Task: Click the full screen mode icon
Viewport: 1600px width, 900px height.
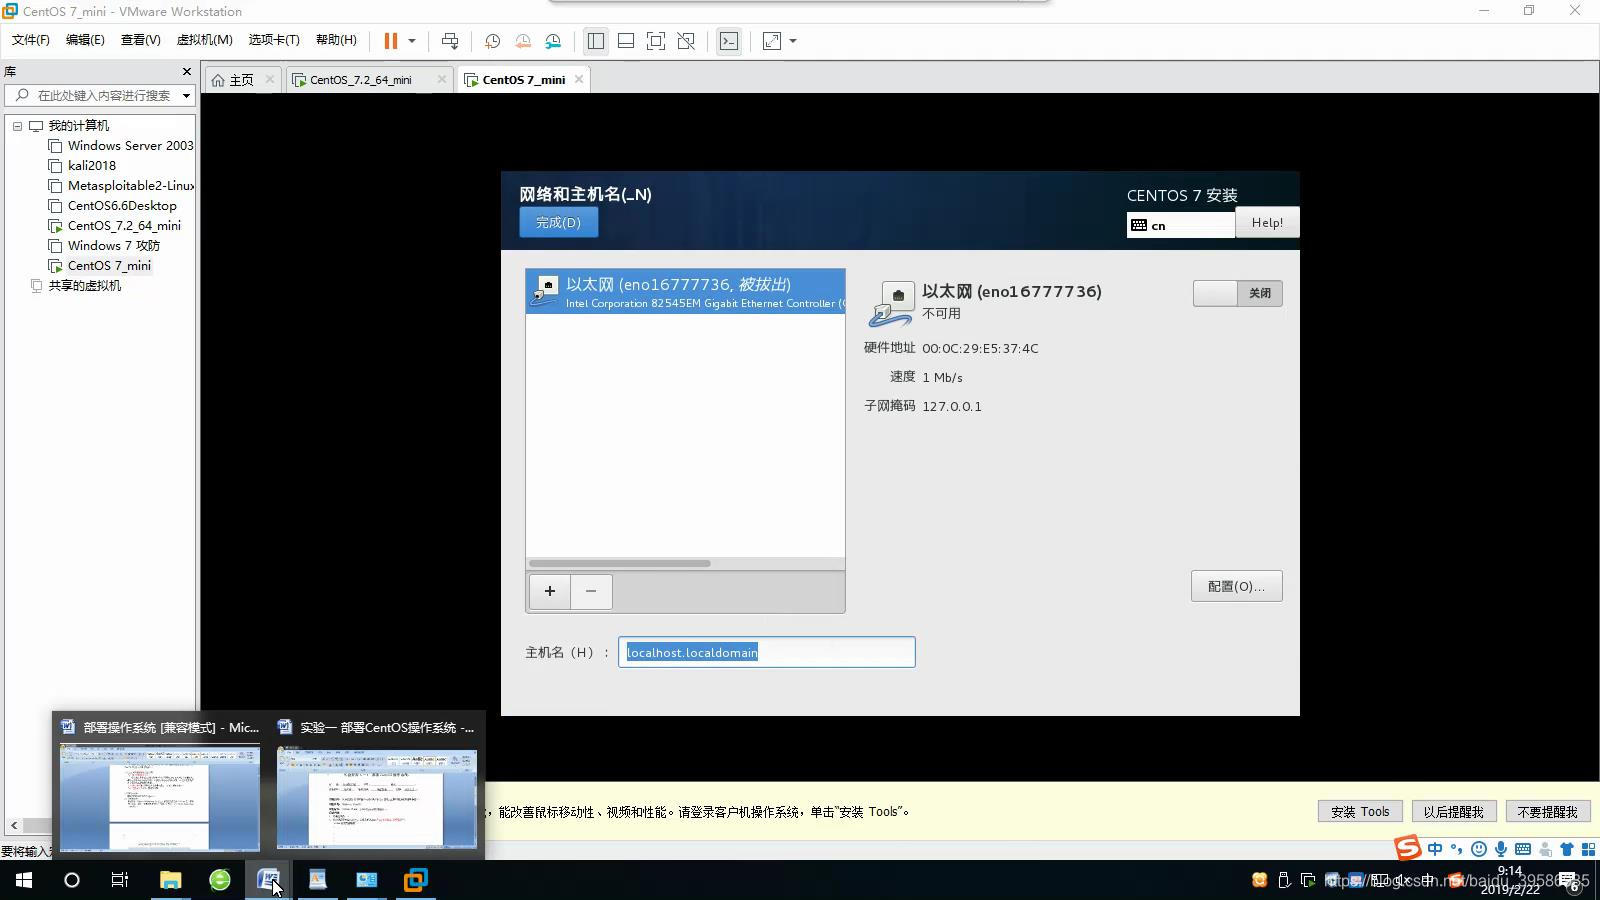Action: 656,41
